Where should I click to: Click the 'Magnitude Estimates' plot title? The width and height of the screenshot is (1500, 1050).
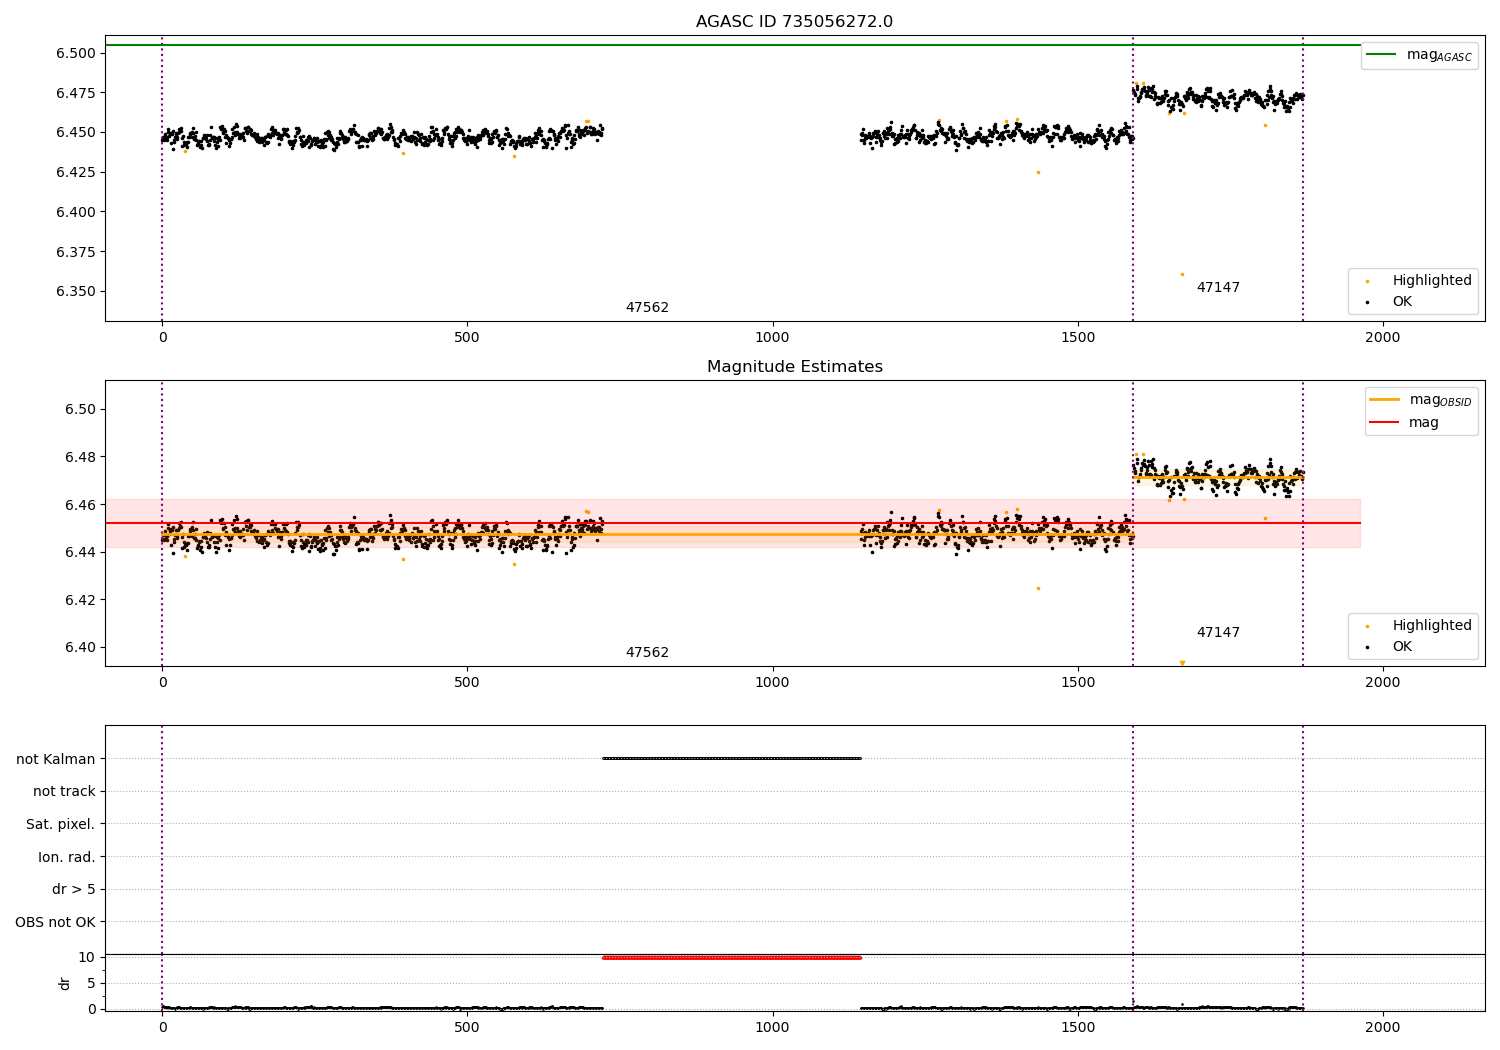point(794,367)
